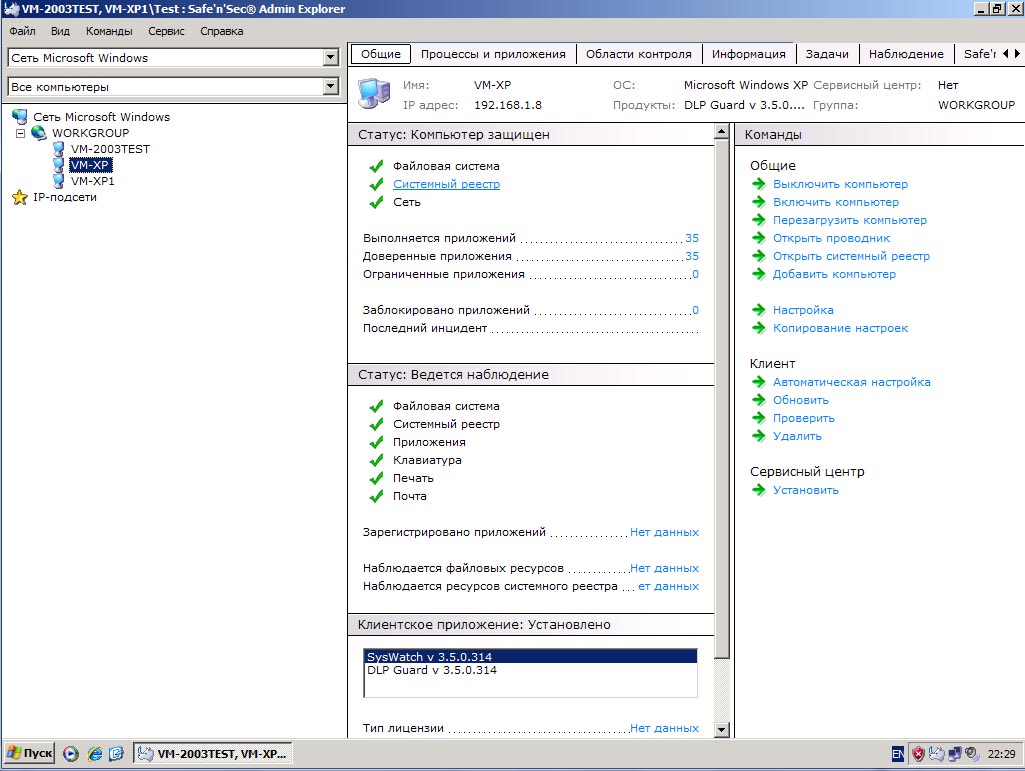Image resolution: width=1025 pixels, height=771 pixels.
Task: Click Открыть системный реестр command
Action: tap(851, 256)
